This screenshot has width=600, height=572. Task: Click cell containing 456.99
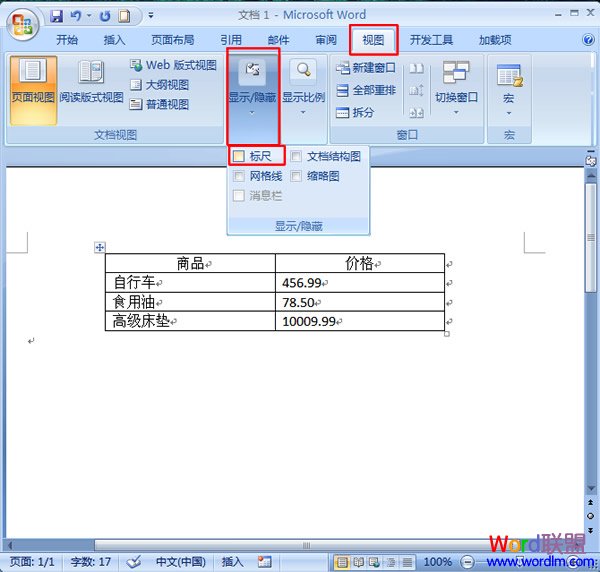click(x=360, y=283)
